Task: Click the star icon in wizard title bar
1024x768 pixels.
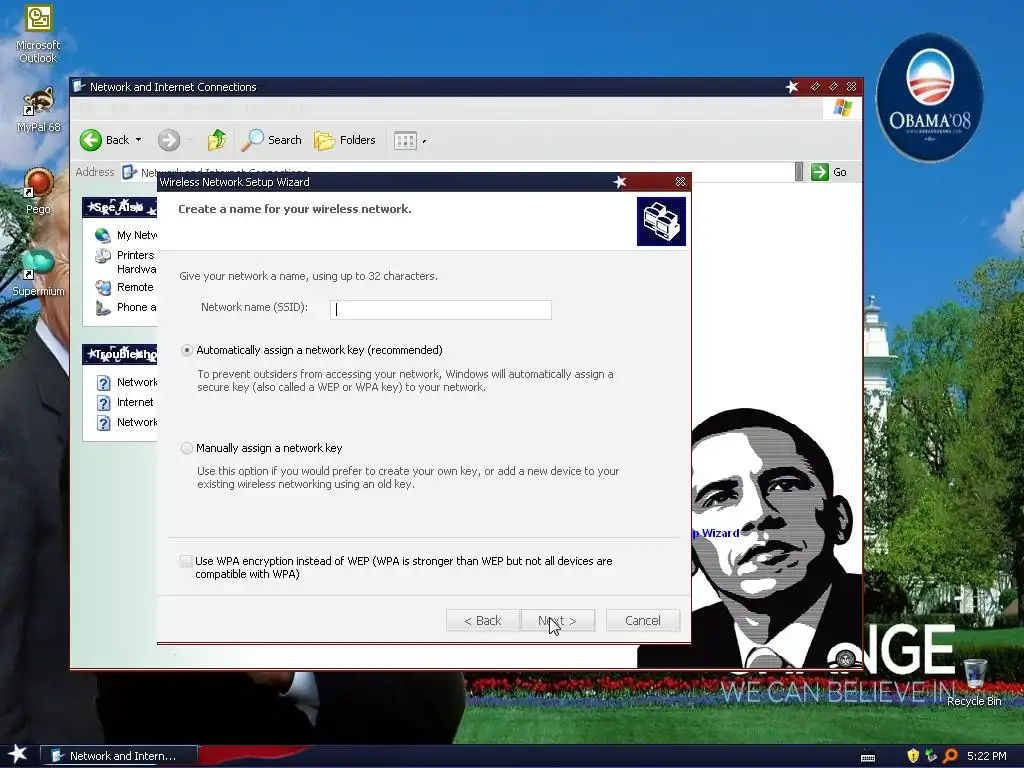Action: 620,182
